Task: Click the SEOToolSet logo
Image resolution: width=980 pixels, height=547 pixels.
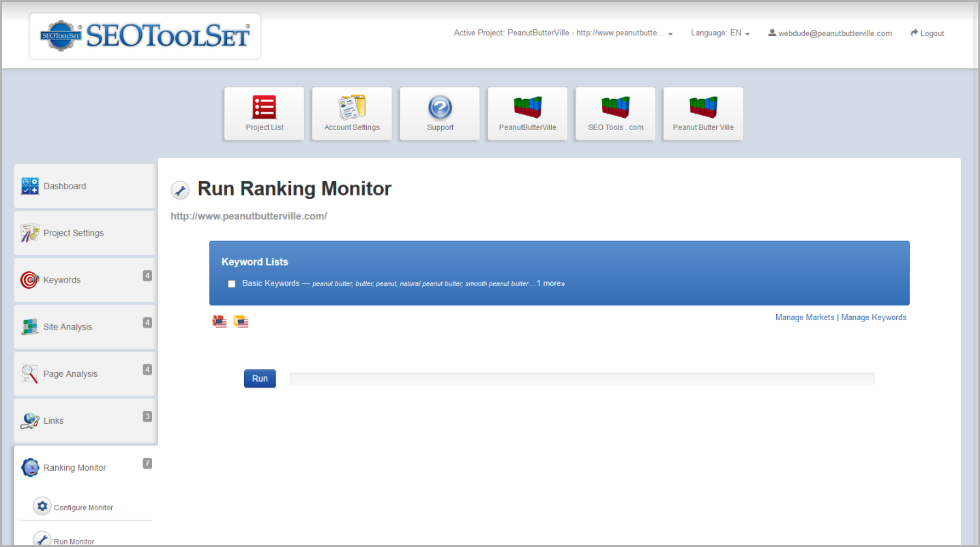Action: pos(145,36)
